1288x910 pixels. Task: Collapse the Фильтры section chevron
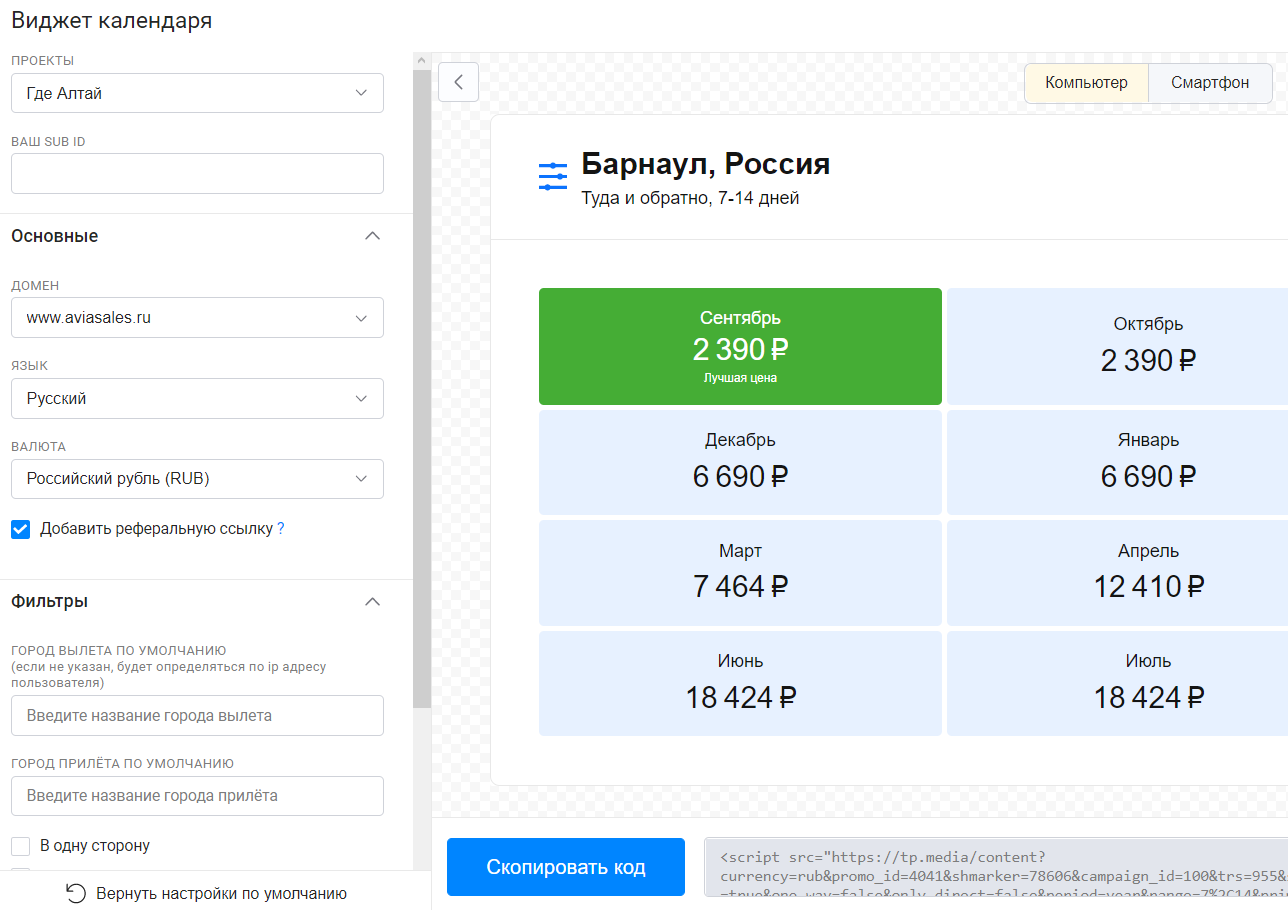(x=372, y=602)
